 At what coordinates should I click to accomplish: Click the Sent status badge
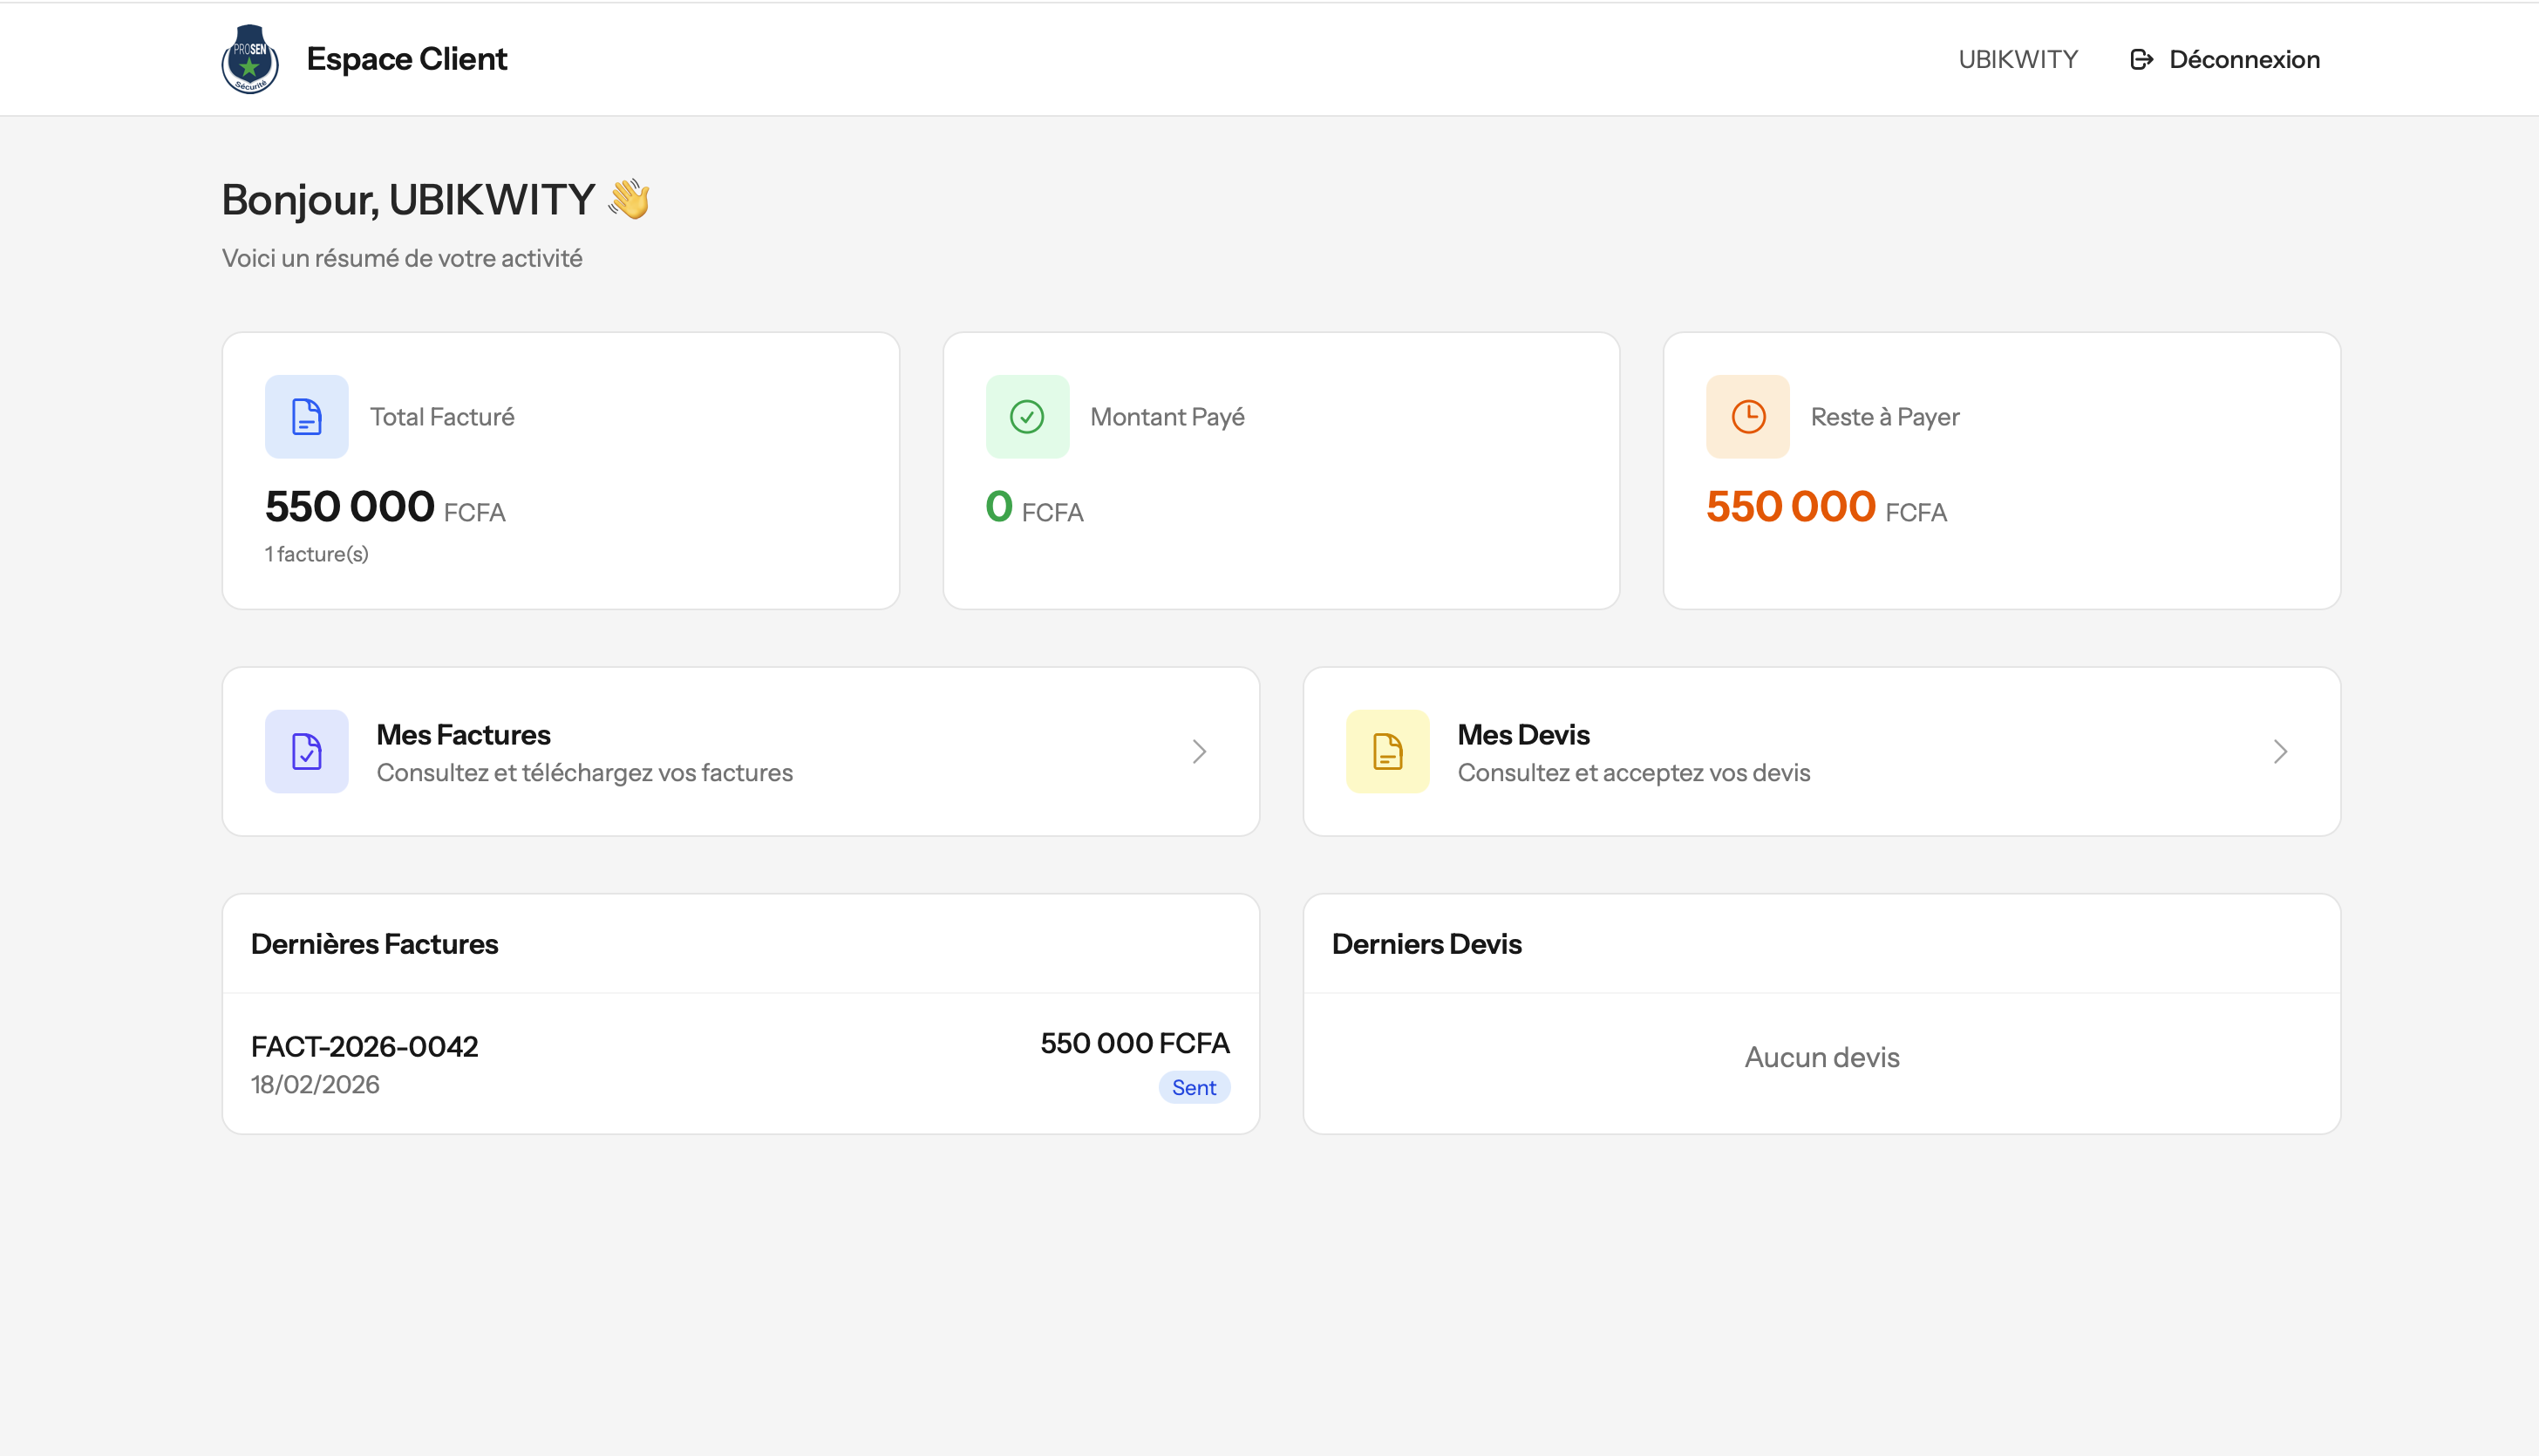click(x=1194, y=1088)
